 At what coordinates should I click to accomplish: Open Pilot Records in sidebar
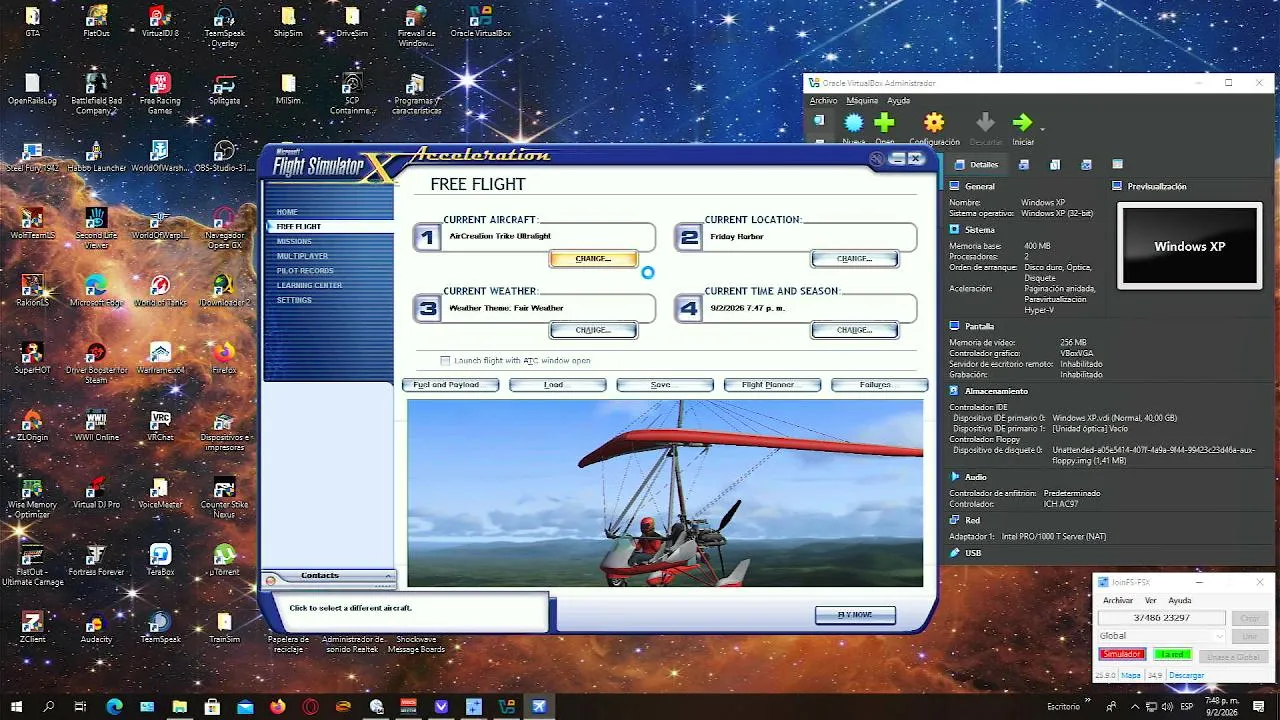306,271
